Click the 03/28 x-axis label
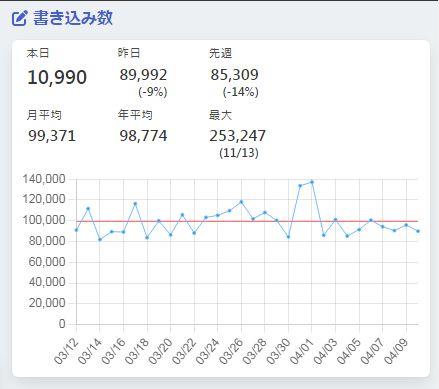The image size is (439, 389). tap(255, 351)
